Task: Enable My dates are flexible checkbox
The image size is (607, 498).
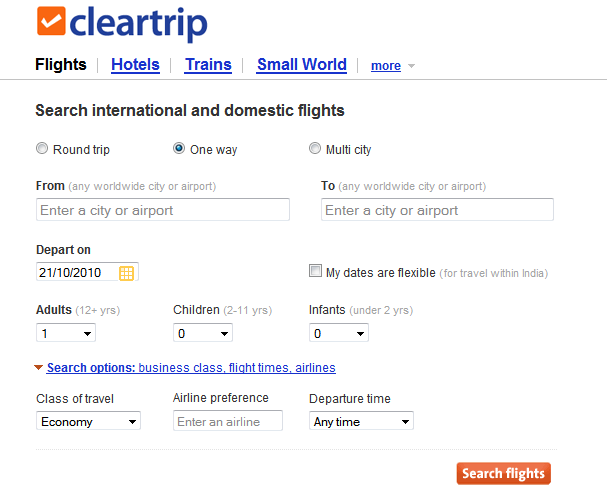Action: (316, 271)
